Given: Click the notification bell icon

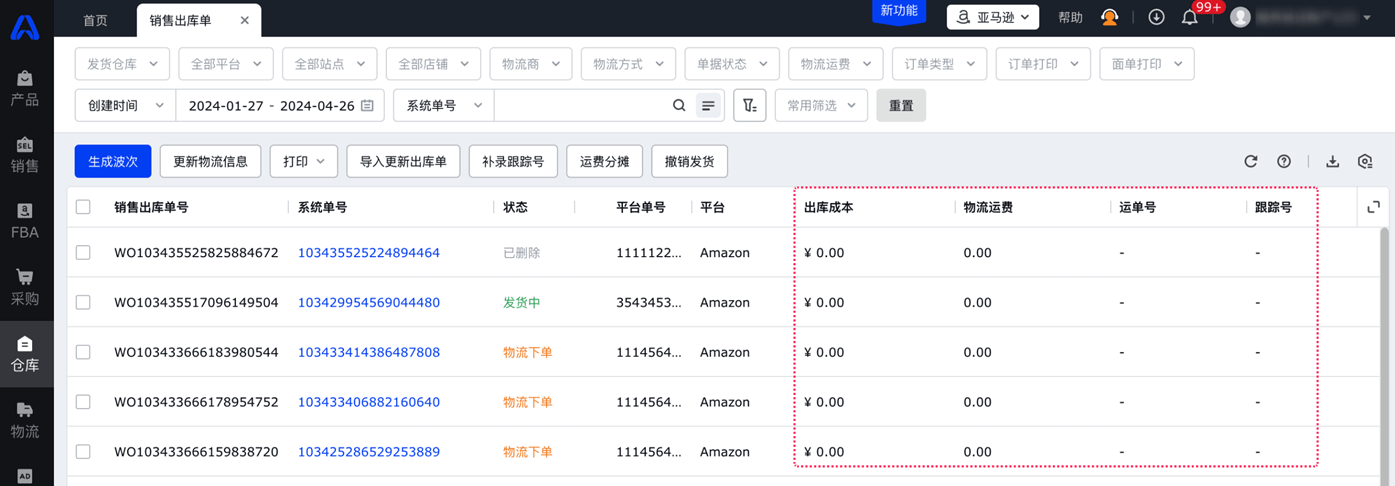Looking at the screenshot, I should [x=1189, y=17].
